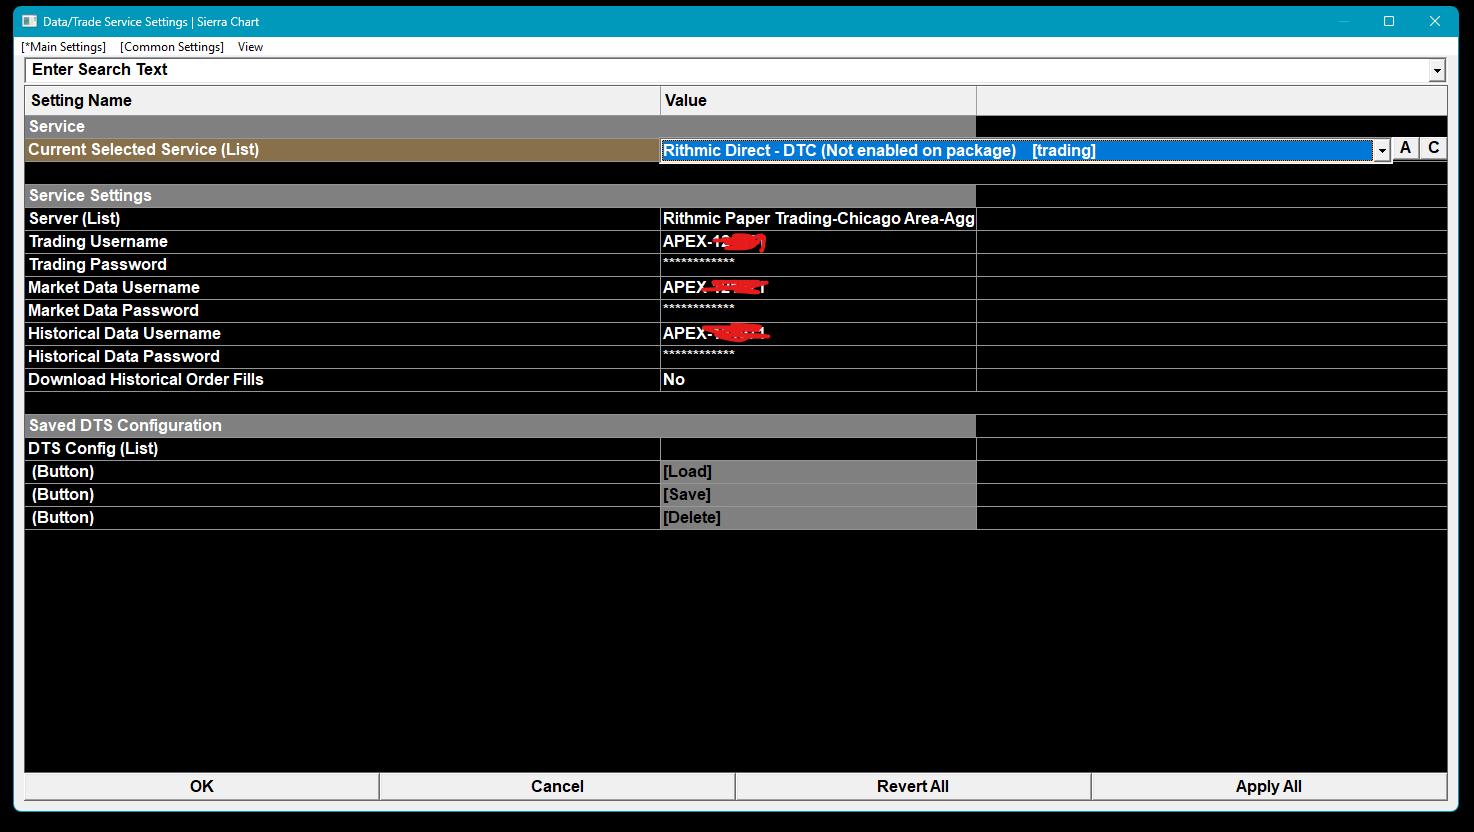Screen dimensions: 1474x832
Task: Click the Sierra Chart window title icon
Action: coord(30,21)
